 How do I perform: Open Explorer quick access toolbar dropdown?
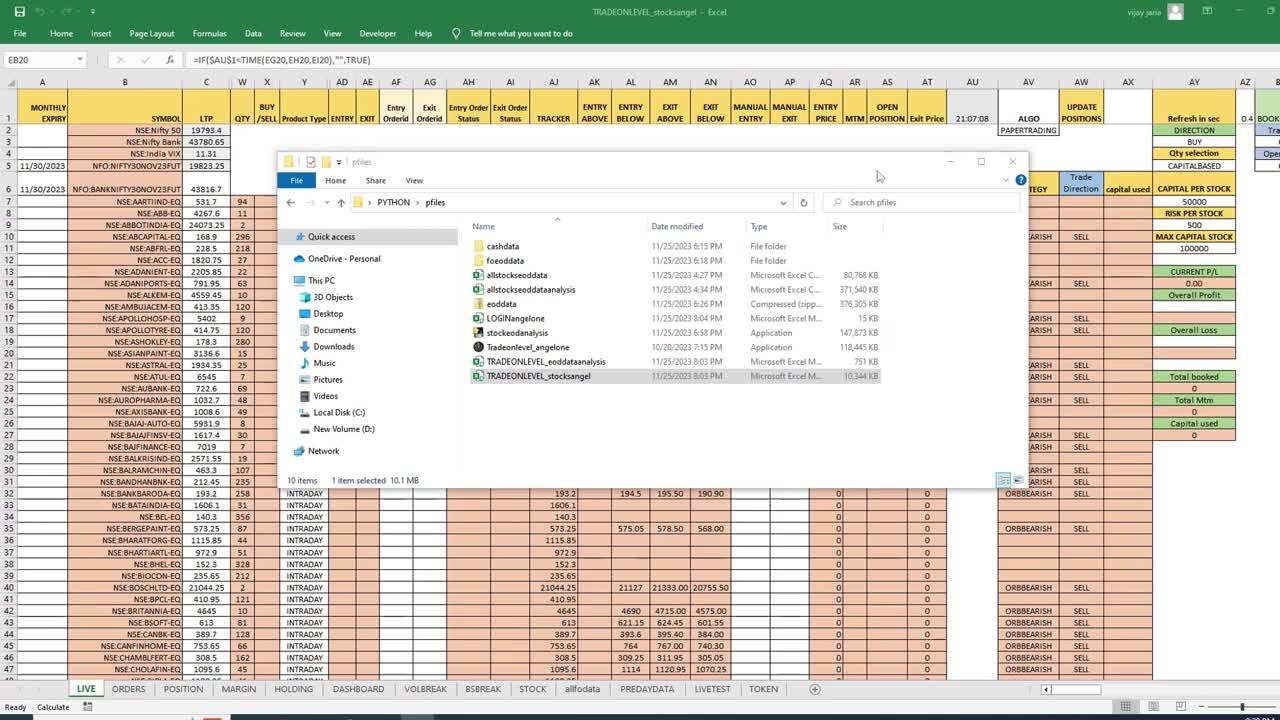[340, 162]
